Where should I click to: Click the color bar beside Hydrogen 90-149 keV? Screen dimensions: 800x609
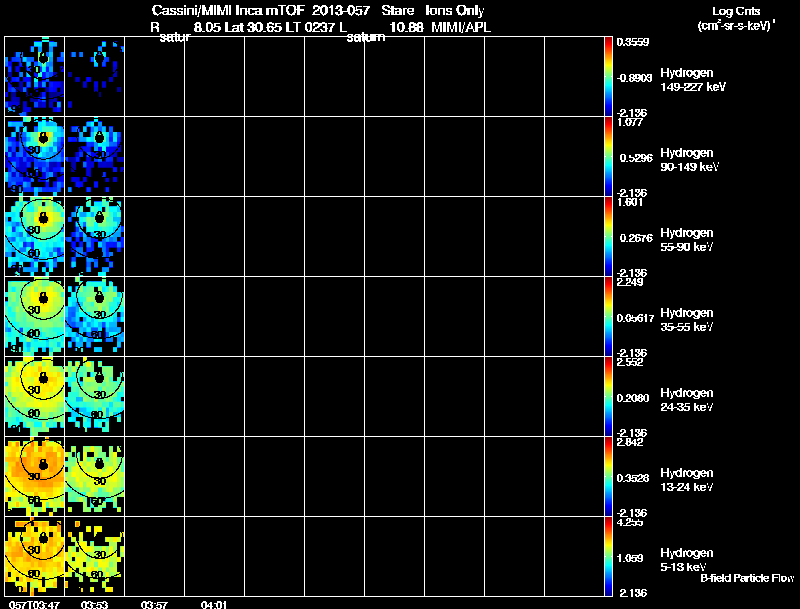coord(608,157)
